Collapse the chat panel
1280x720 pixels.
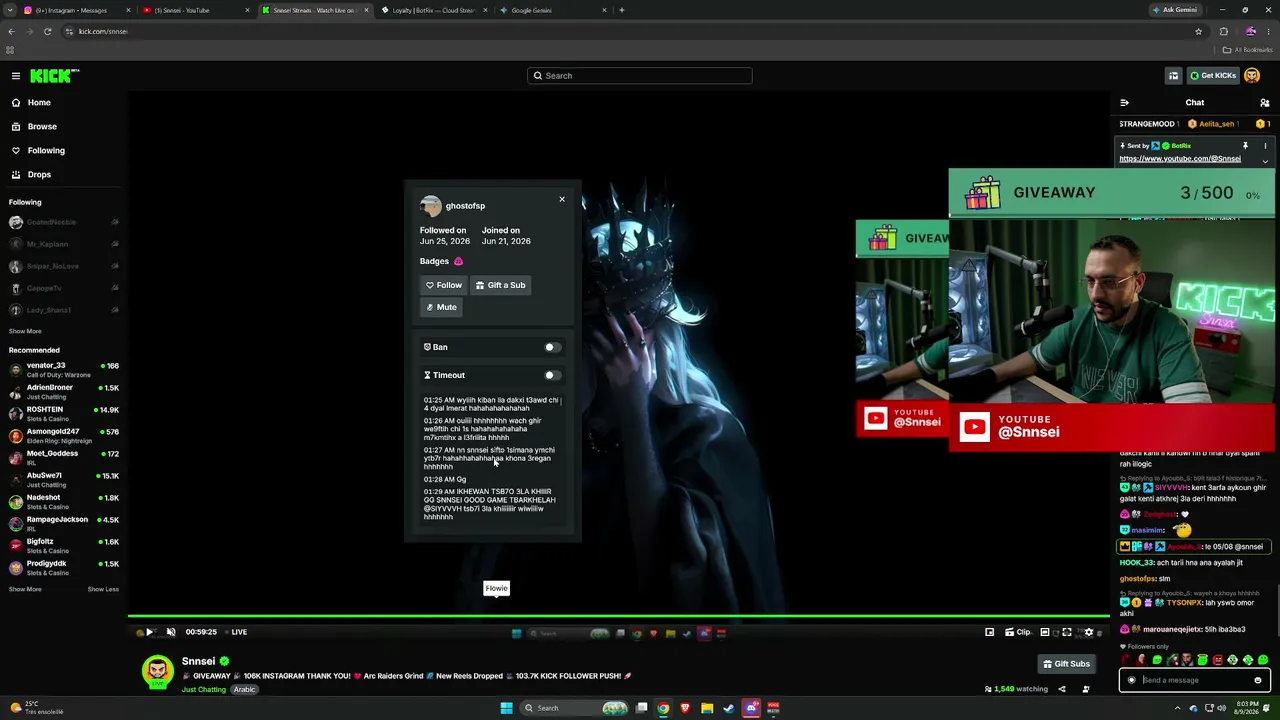click(1124, 102)
